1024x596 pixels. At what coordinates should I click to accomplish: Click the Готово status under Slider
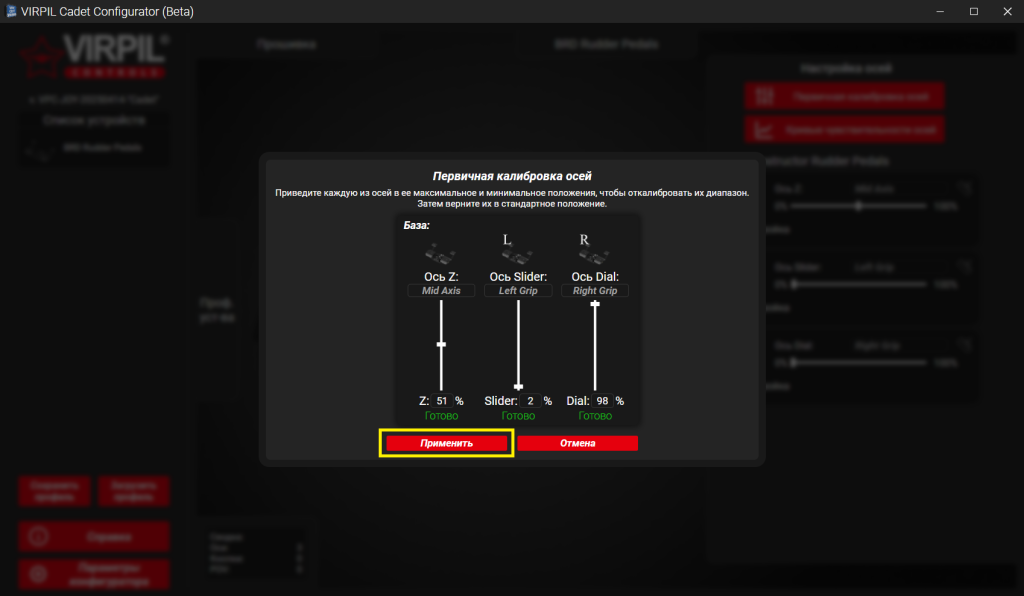[518, 416]
